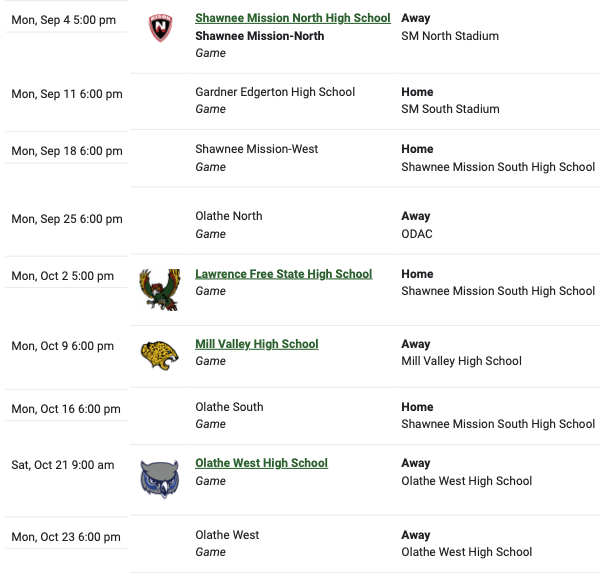Click Shawnee Mission-West opponent name
This screenshot has width=600, height=574.
[256, 149]
